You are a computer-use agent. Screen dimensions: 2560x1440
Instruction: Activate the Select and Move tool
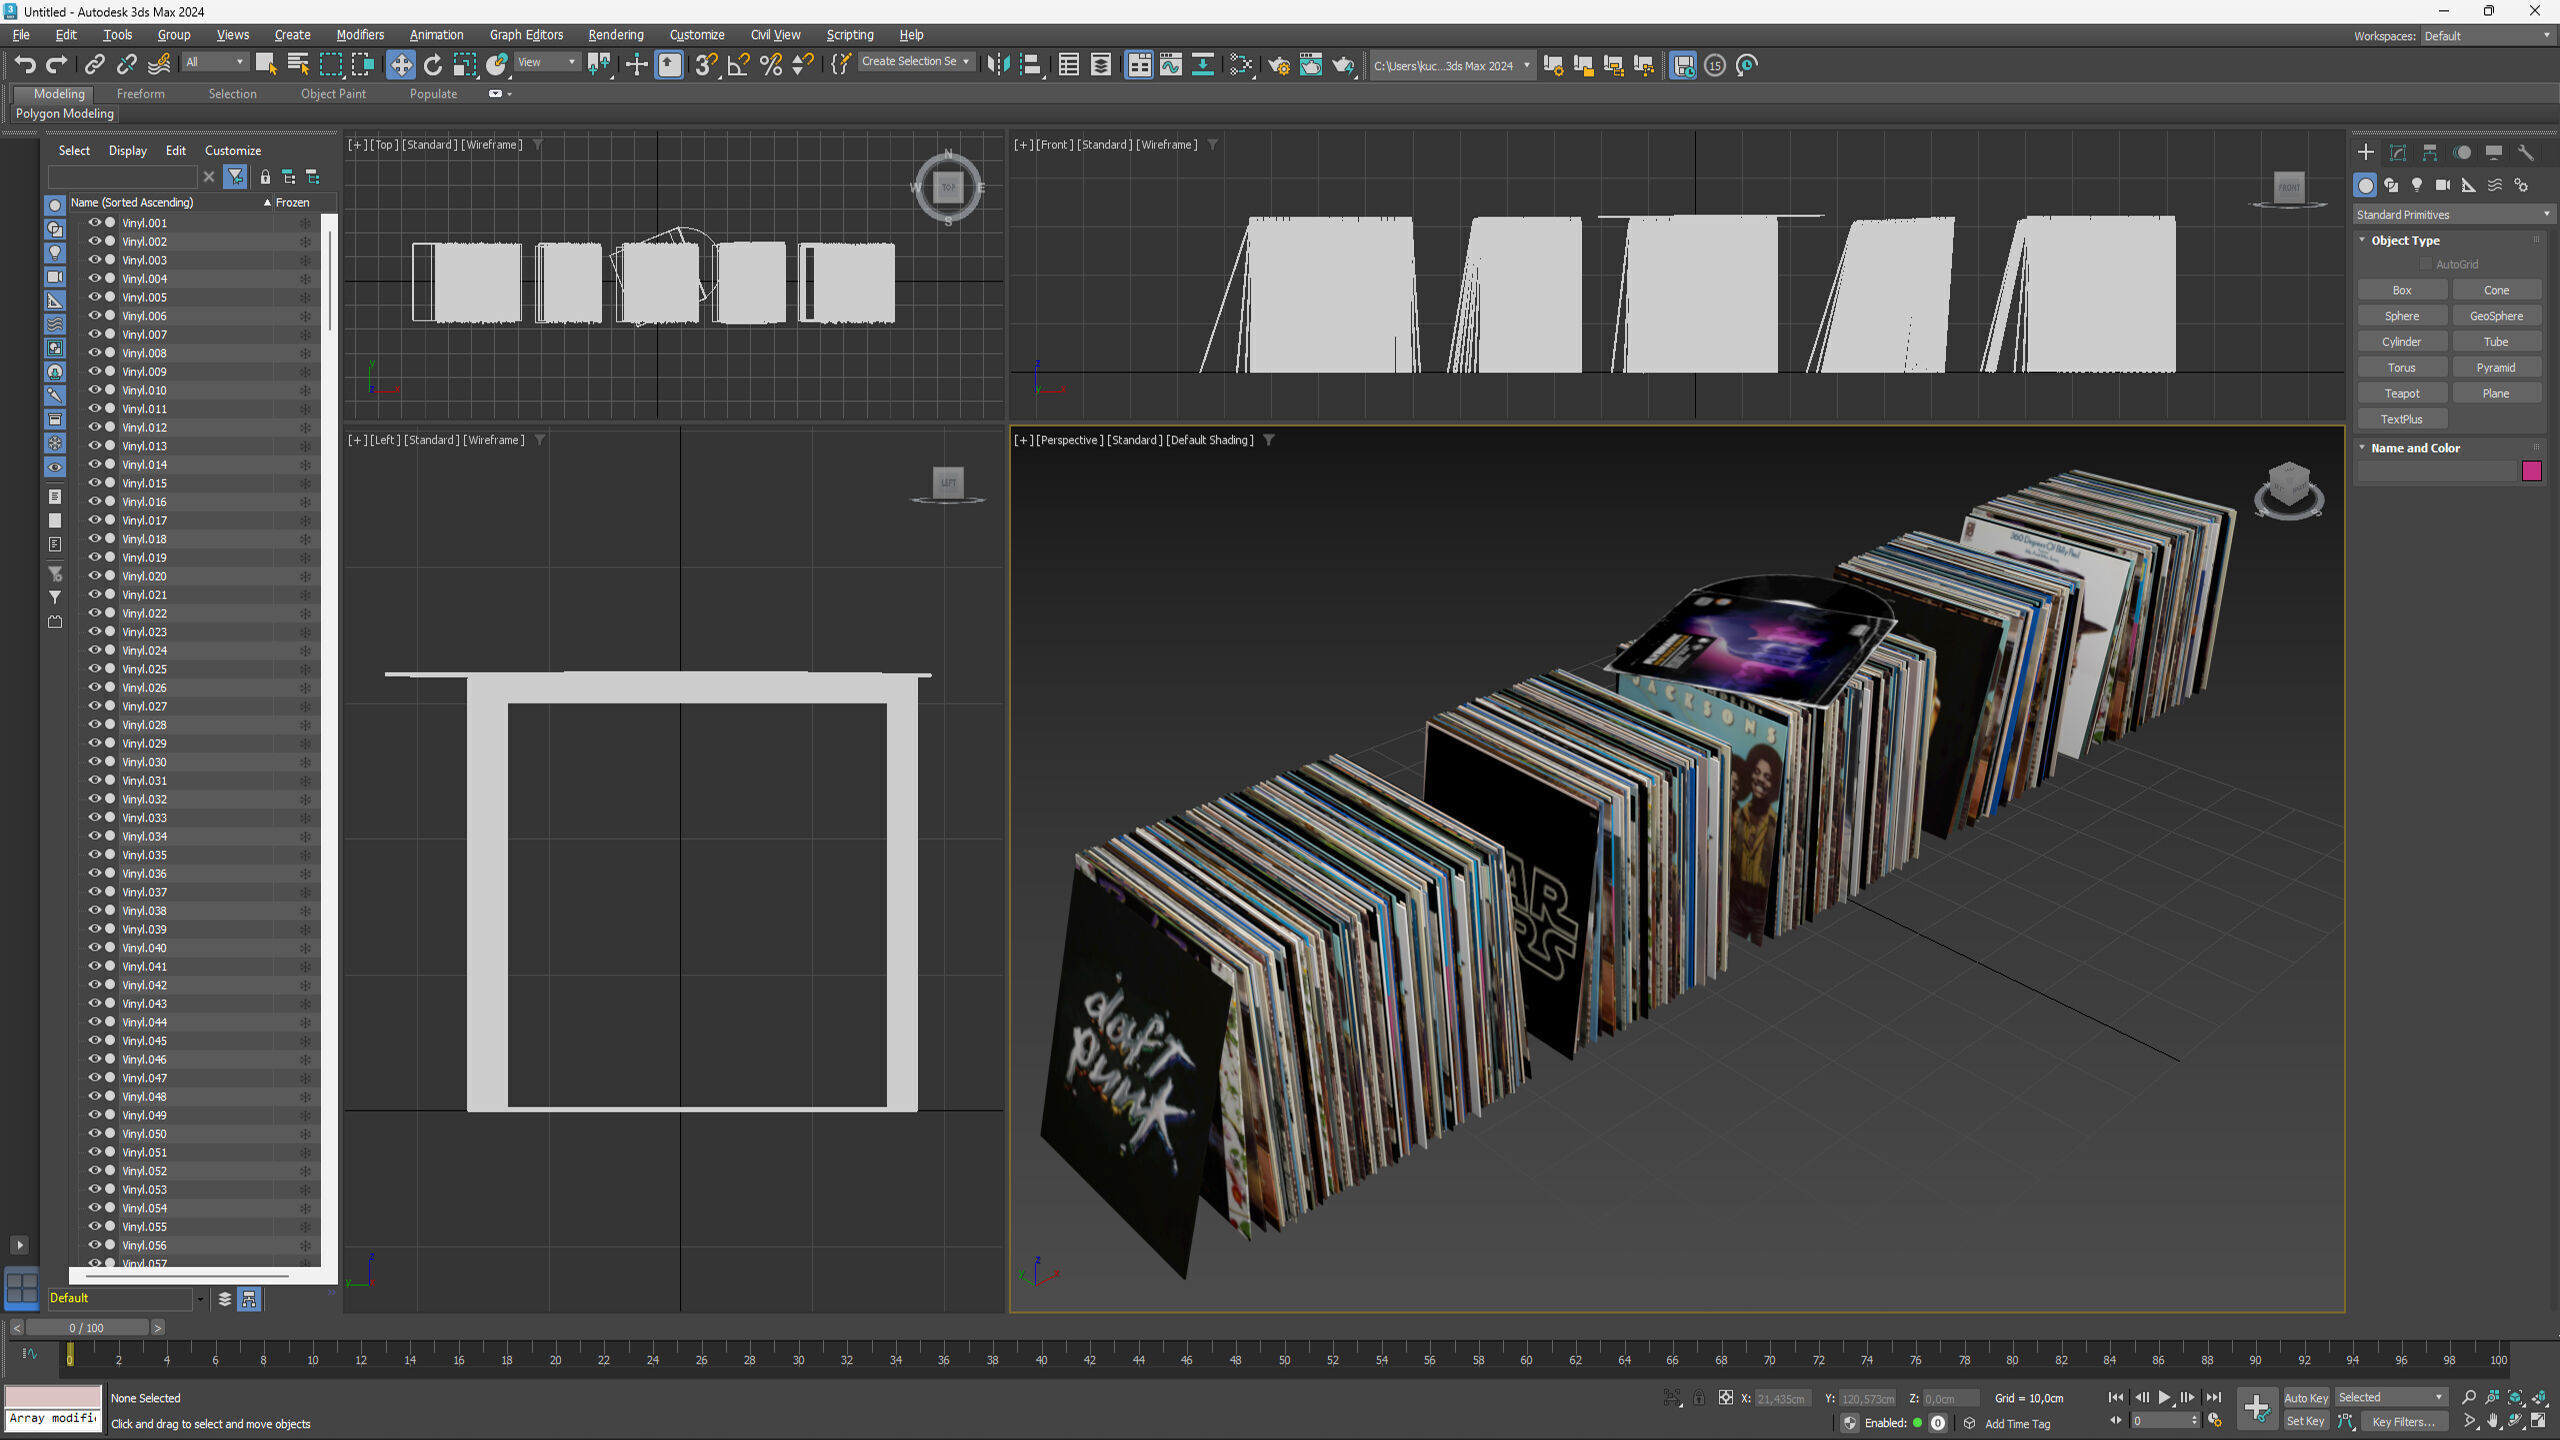coord(401,65)
